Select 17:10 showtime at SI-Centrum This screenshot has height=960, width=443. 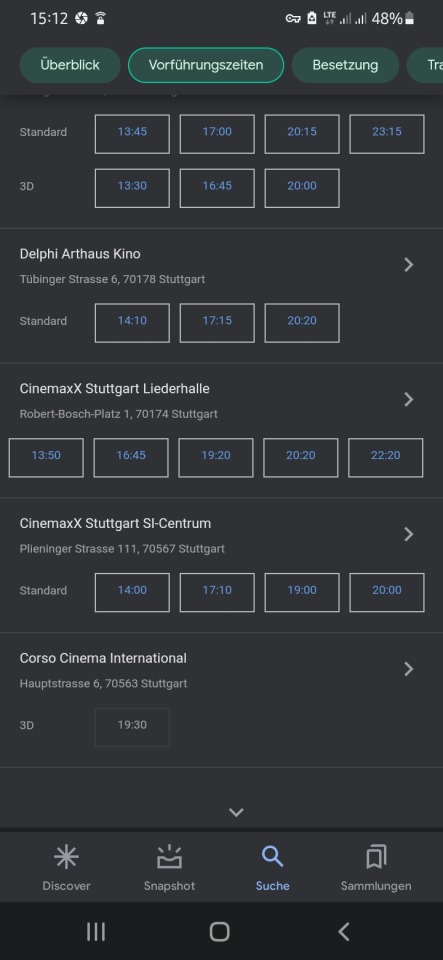click(217, 592)
